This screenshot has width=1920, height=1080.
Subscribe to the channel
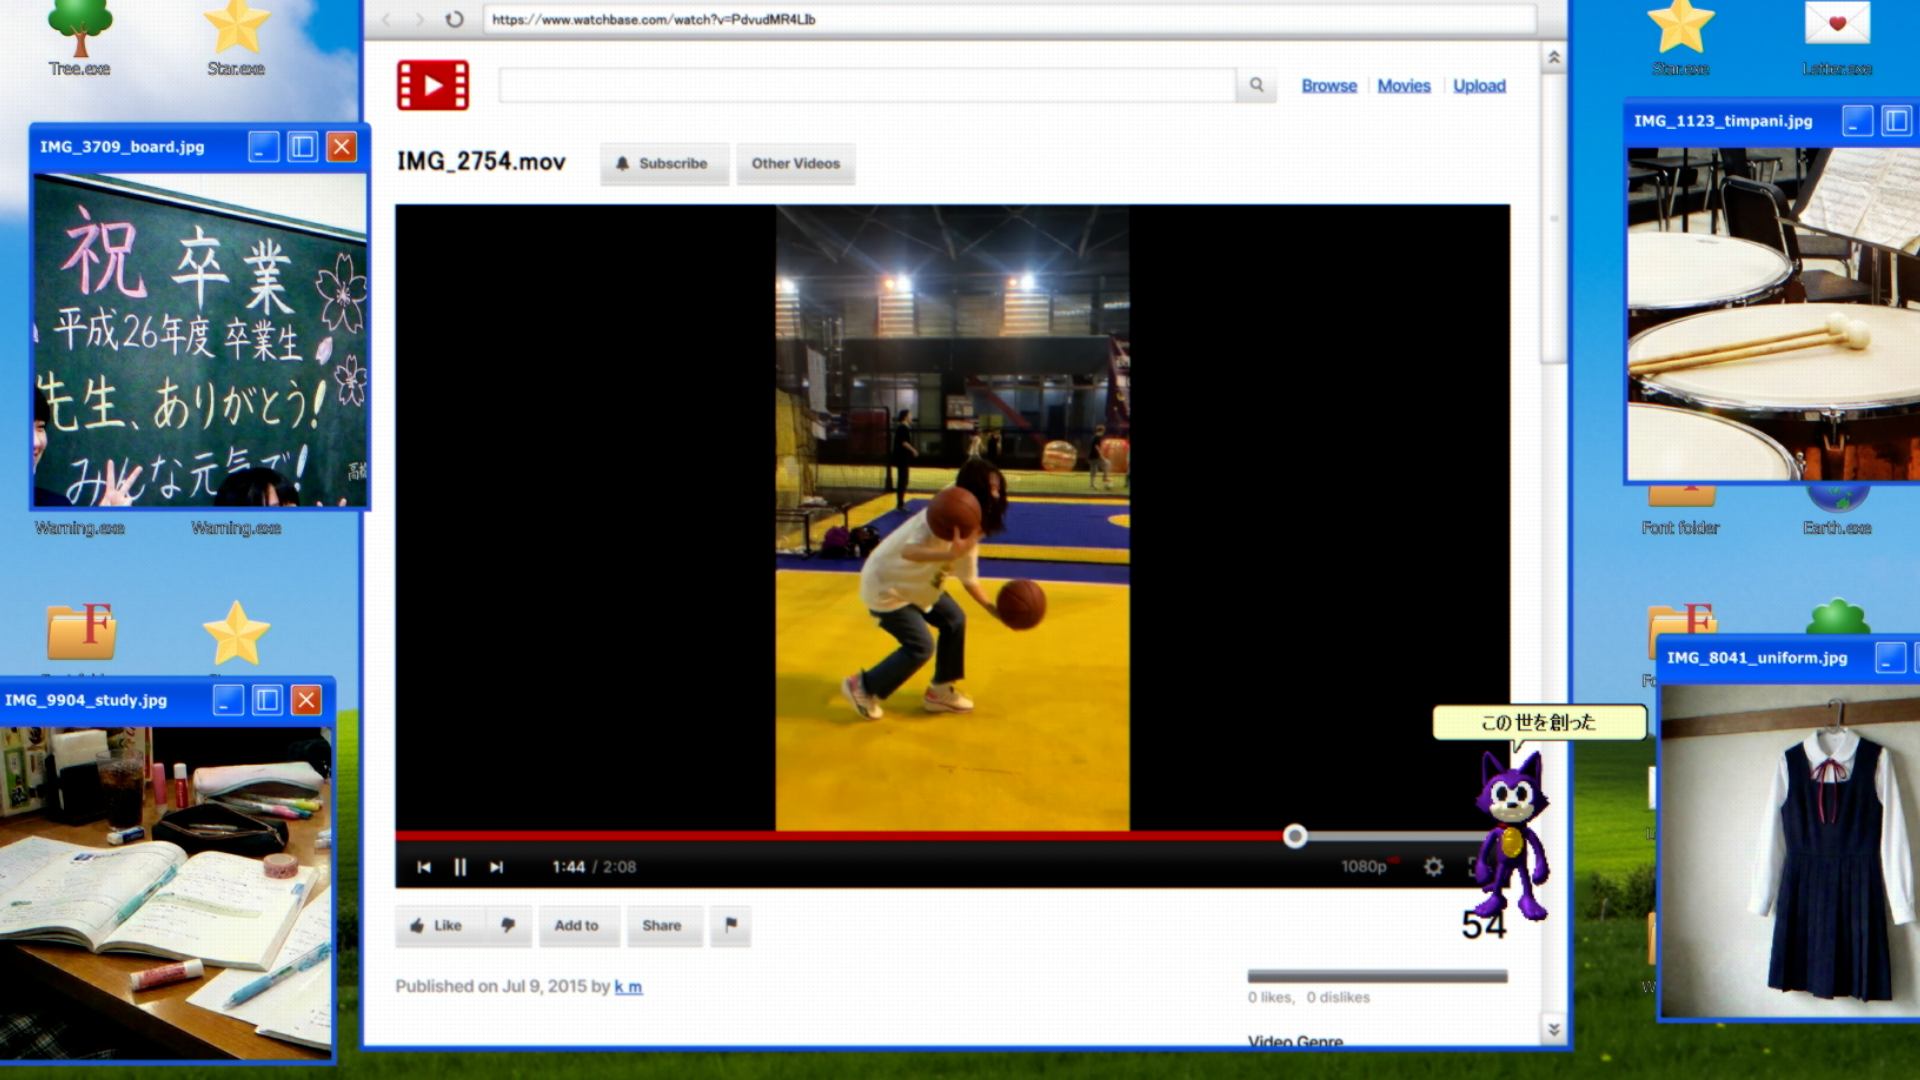pyautogui.click(x=663, y=163)
